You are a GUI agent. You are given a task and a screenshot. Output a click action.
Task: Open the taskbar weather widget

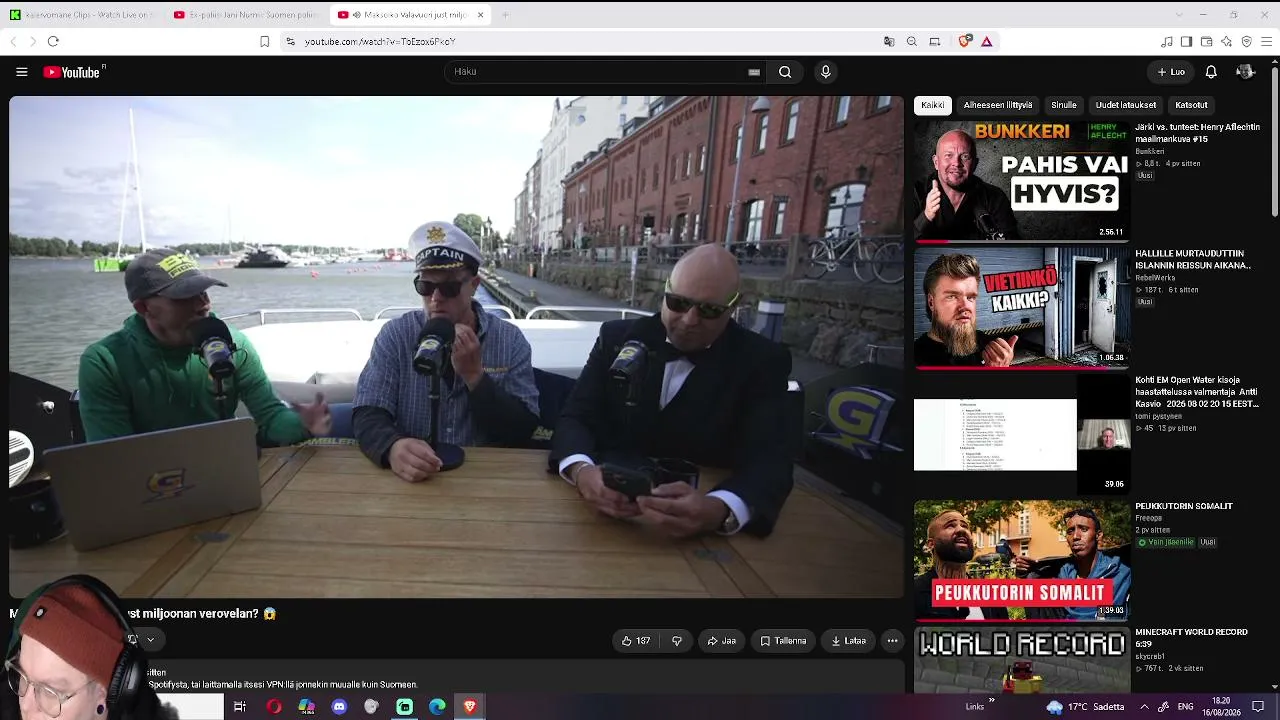[1085, 707]
